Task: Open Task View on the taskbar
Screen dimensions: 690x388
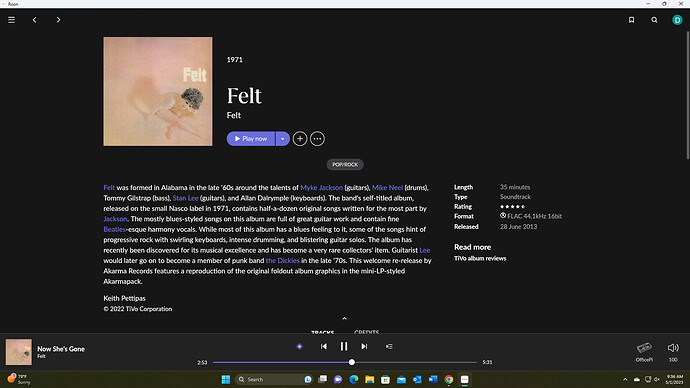Action: (323, 379)
